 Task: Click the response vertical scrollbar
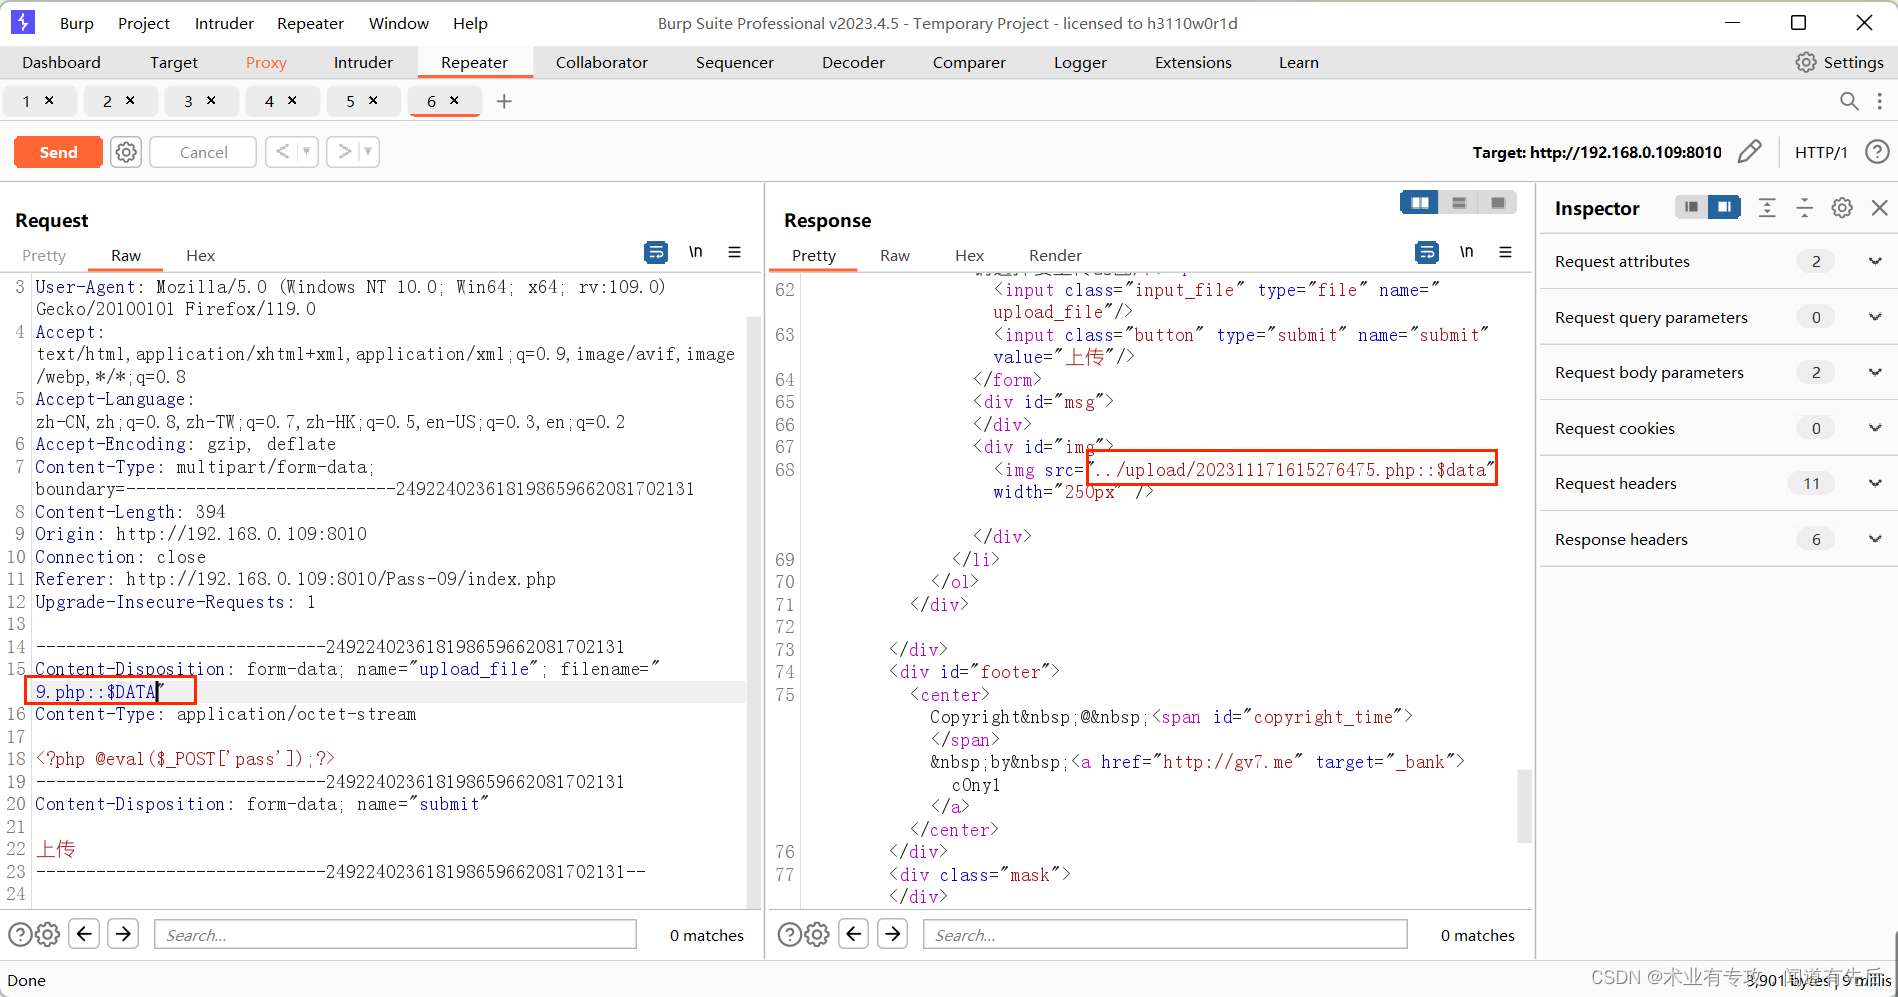click(1524, 806)
